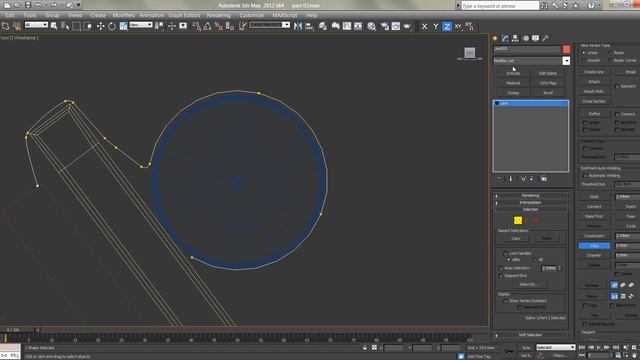
Task: Activate the Select and Scale tool
Action: (x=123, y=26)
